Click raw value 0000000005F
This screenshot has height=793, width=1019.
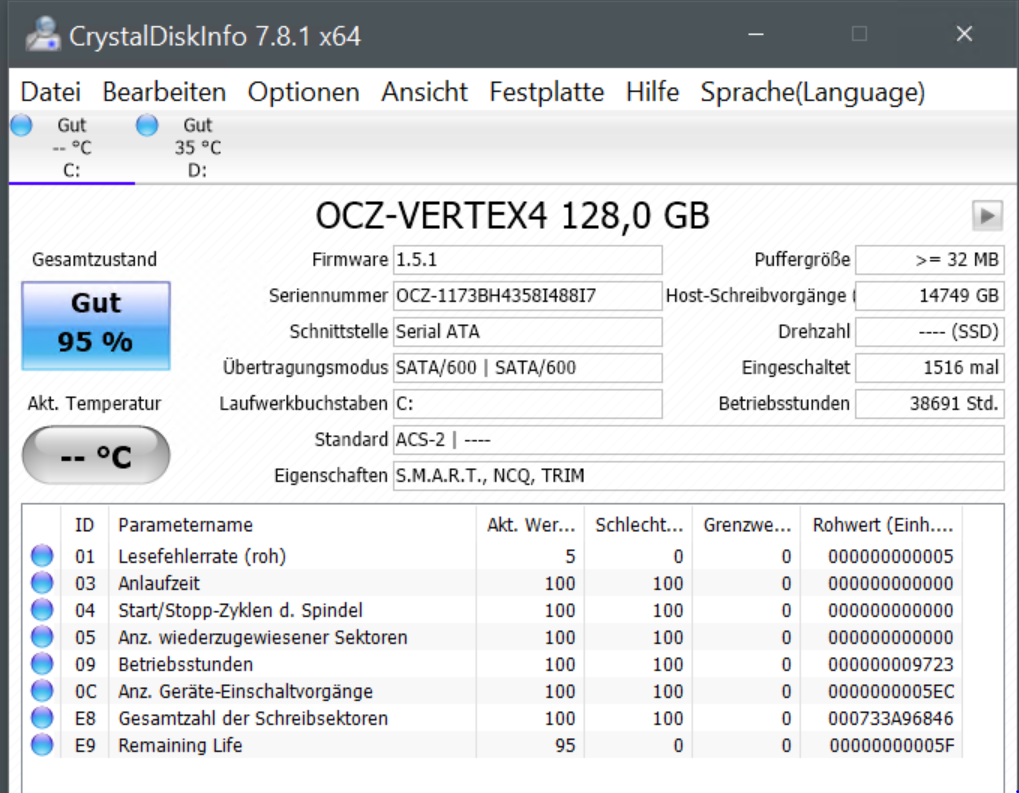(x=891, y=746)
